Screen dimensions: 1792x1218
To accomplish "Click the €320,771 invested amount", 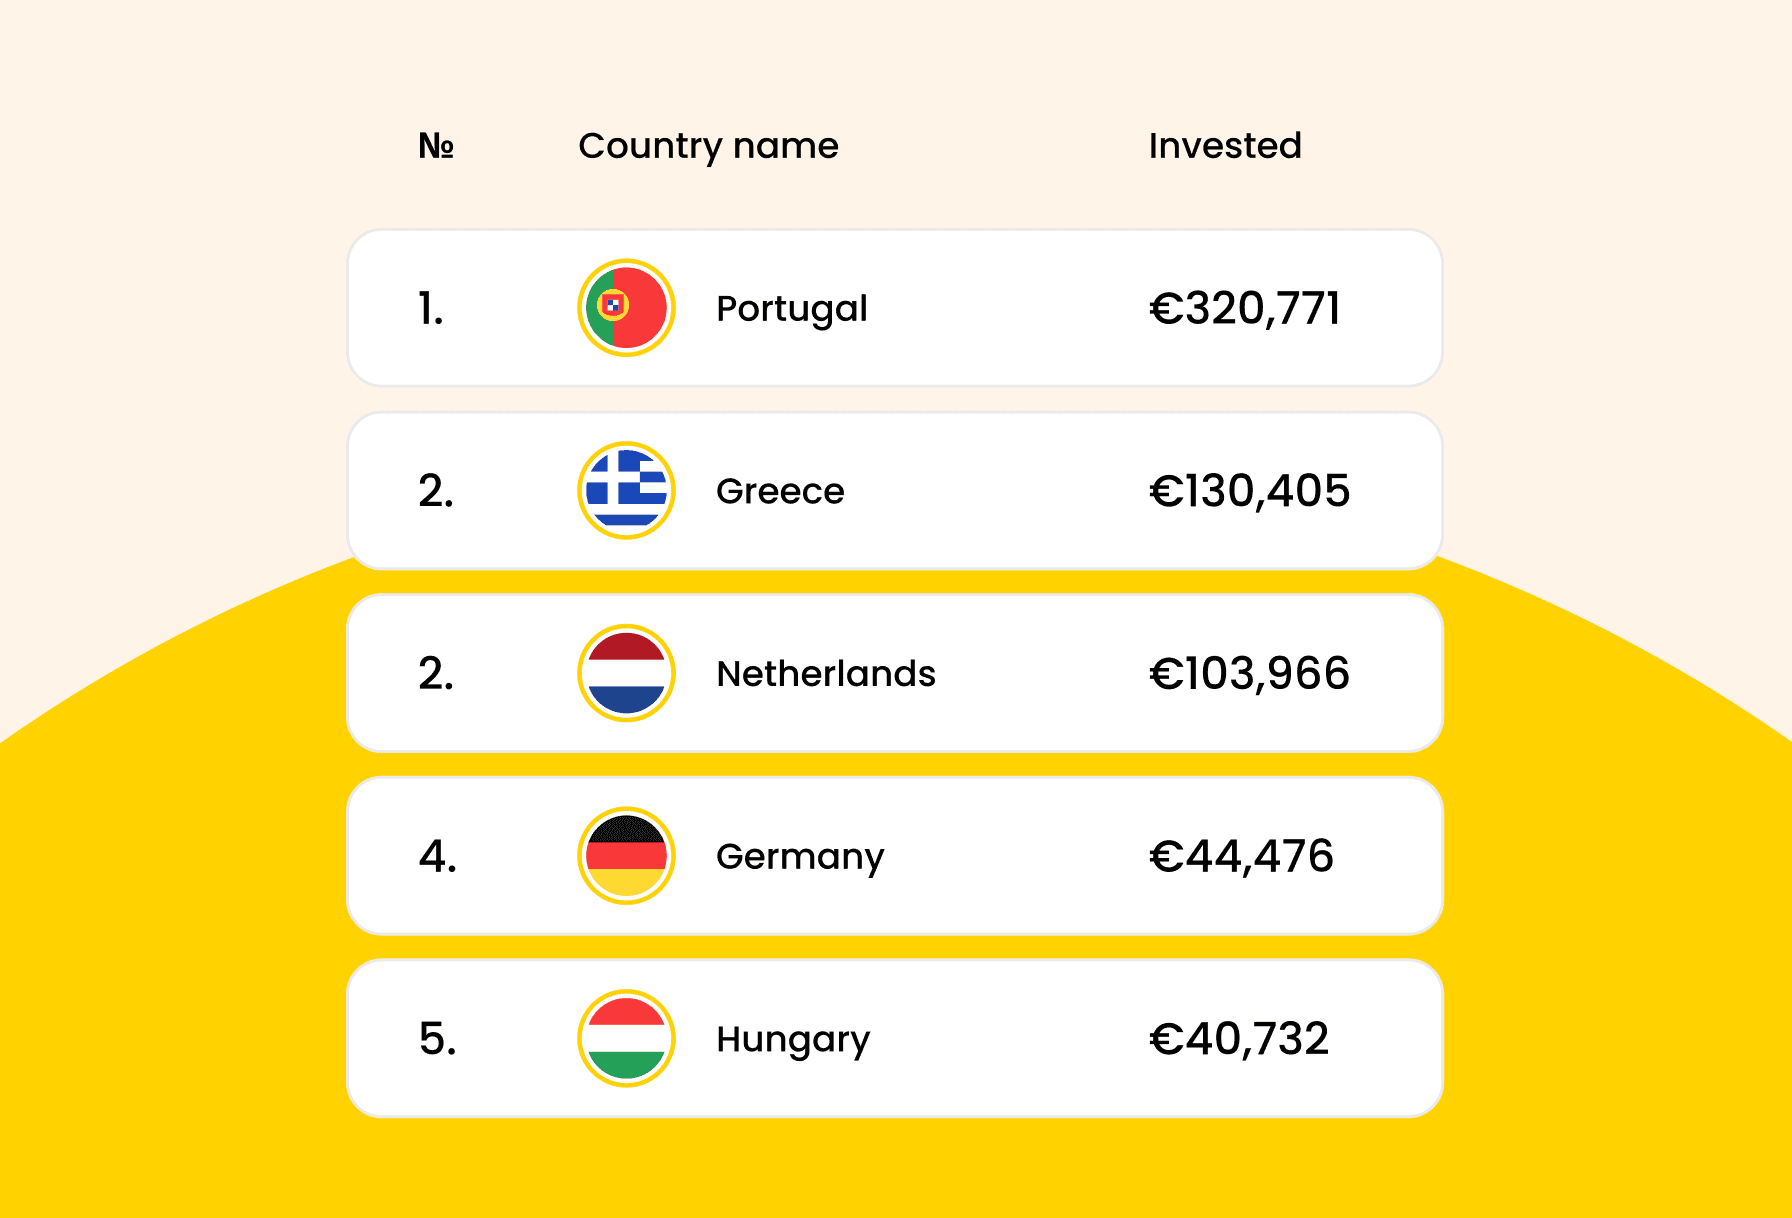I will point(1244,308).
